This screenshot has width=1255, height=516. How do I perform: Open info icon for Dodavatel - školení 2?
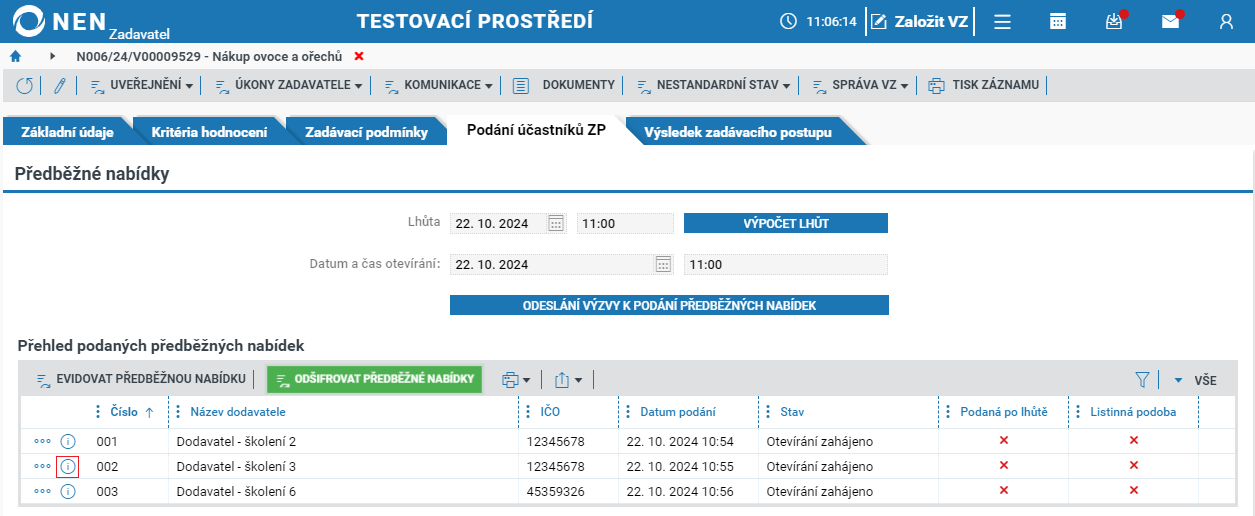68,441
